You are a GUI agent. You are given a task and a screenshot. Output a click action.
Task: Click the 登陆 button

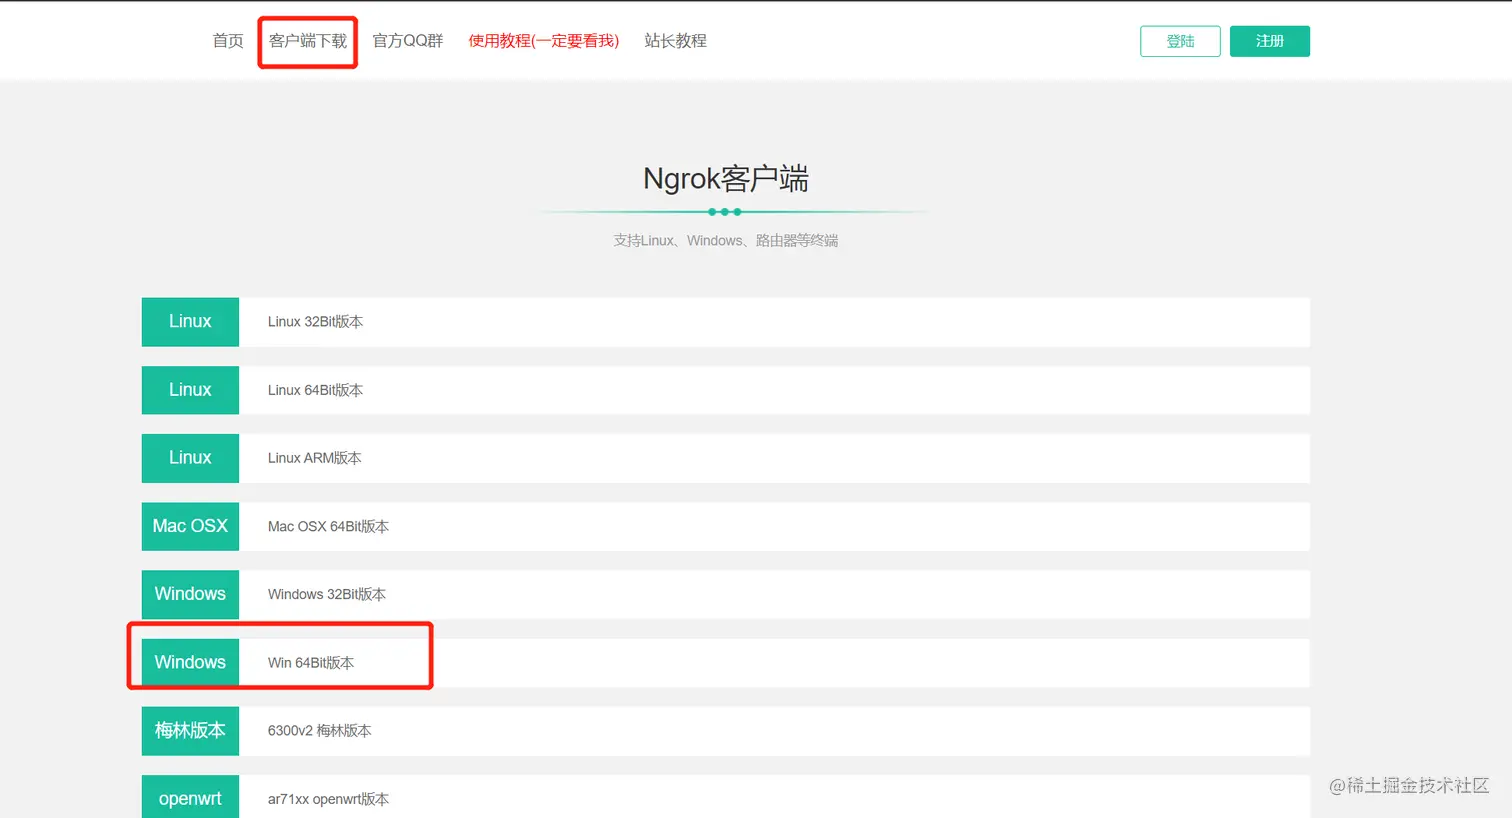coord(1180,41)
